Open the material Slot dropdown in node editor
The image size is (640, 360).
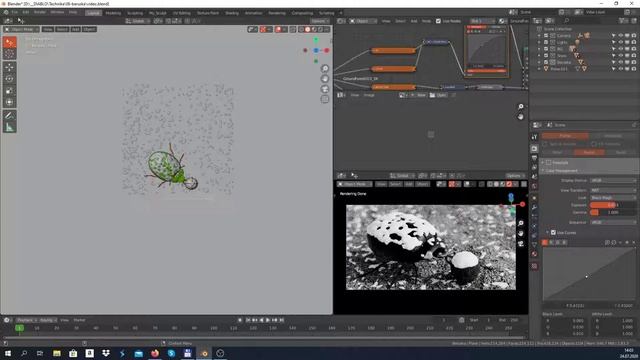click(482, 21)
